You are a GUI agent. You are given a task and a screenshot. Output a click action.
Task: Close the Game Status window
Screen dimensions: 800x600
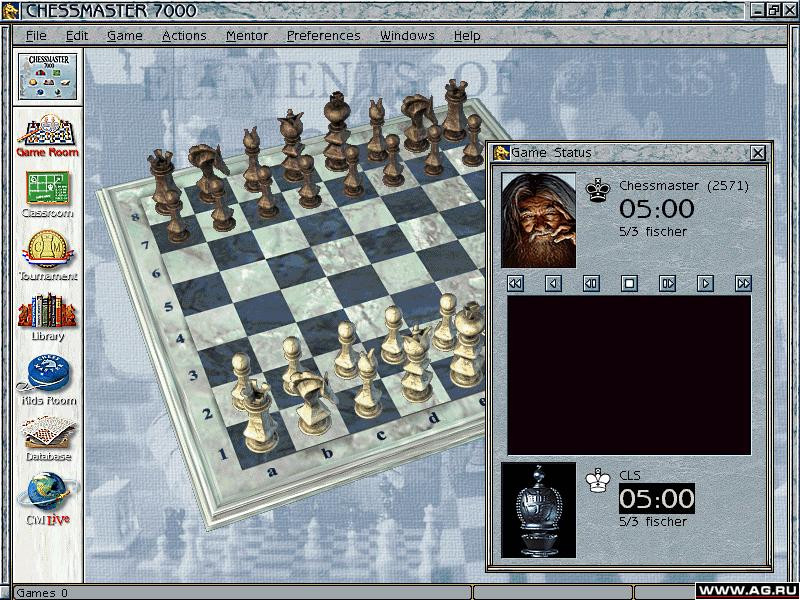click(758, 153)
